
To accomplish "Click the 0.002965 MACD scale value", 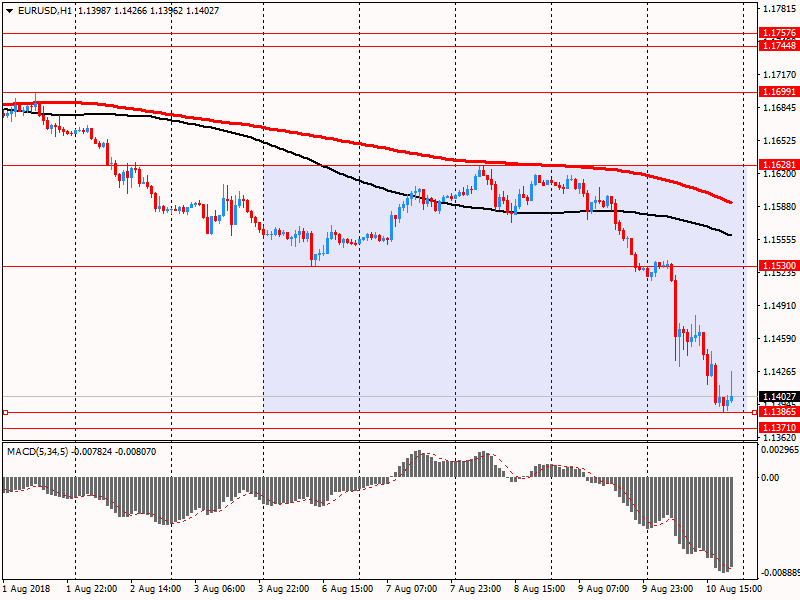I will pos(780,449).
